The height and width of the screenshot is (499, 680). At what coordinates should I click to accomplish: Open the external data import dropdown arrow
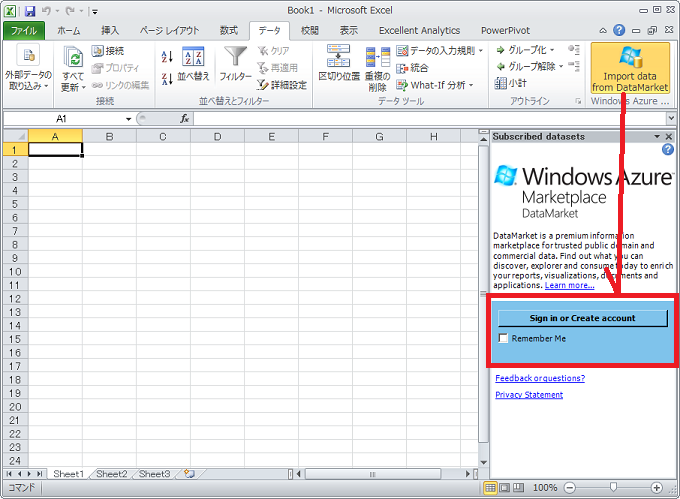(x=46, y=86)
